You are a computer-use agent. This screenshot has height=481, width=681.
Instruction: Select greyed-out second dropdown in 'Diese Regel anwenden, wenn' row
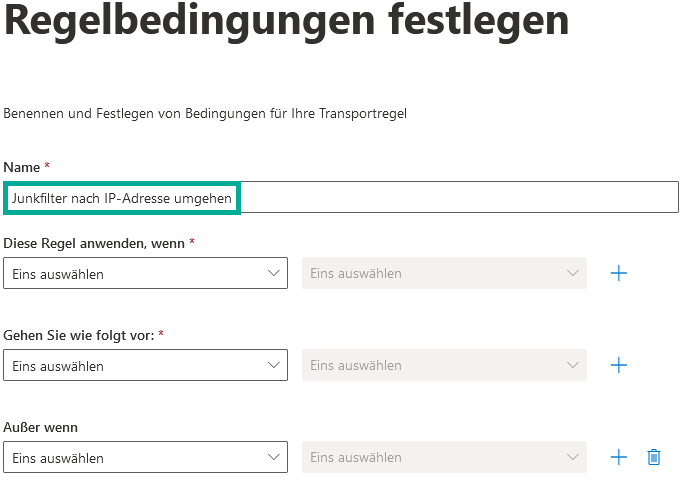444,273
